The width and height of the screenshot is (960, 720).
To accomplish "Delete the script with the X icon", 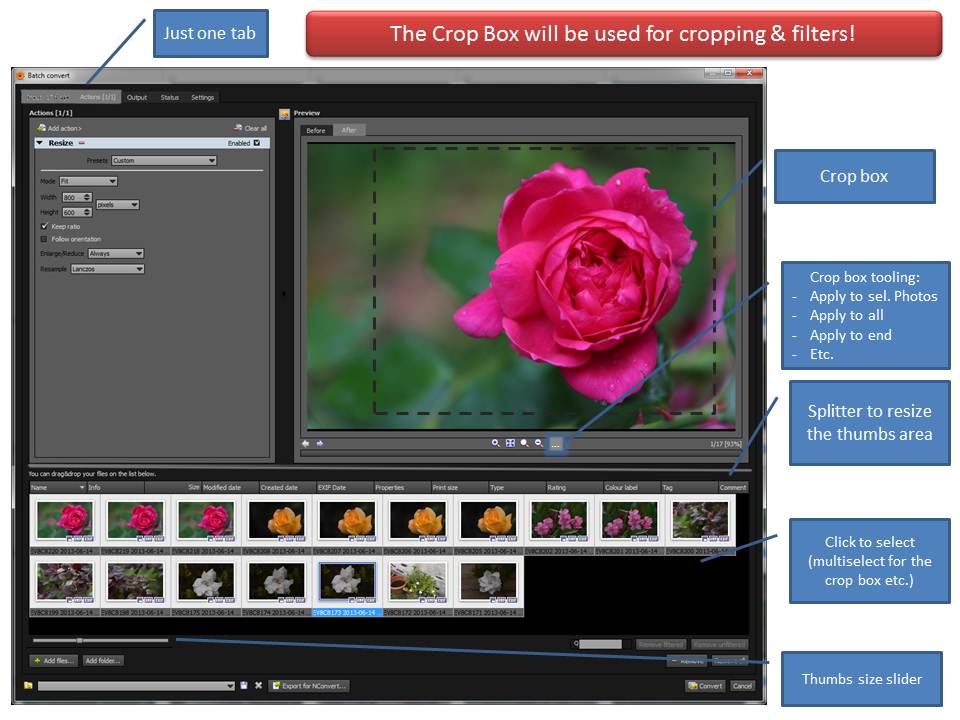I will (258, 685).
